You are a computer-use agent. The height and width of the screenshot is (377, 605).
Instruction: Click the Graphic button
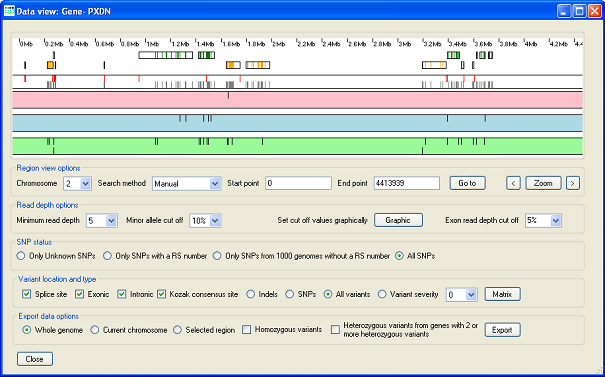pyautogui.click(x=398, y=220)
